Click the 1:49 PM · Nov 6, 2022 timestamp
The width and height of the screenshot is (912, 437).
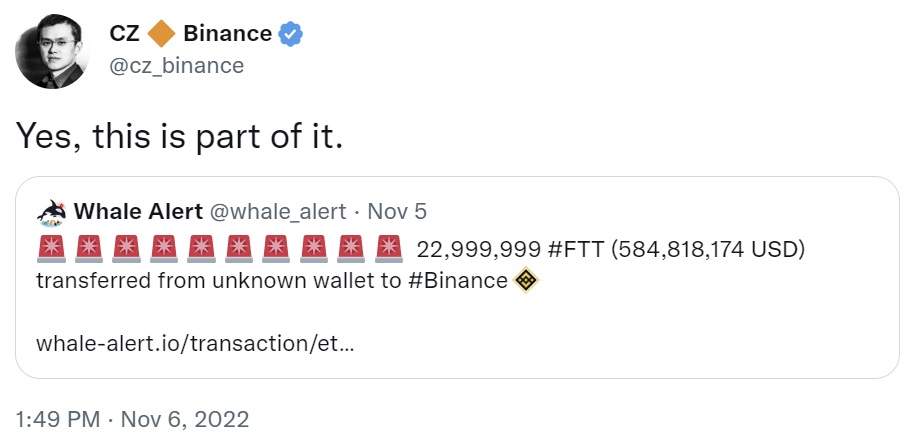point(133,418)
